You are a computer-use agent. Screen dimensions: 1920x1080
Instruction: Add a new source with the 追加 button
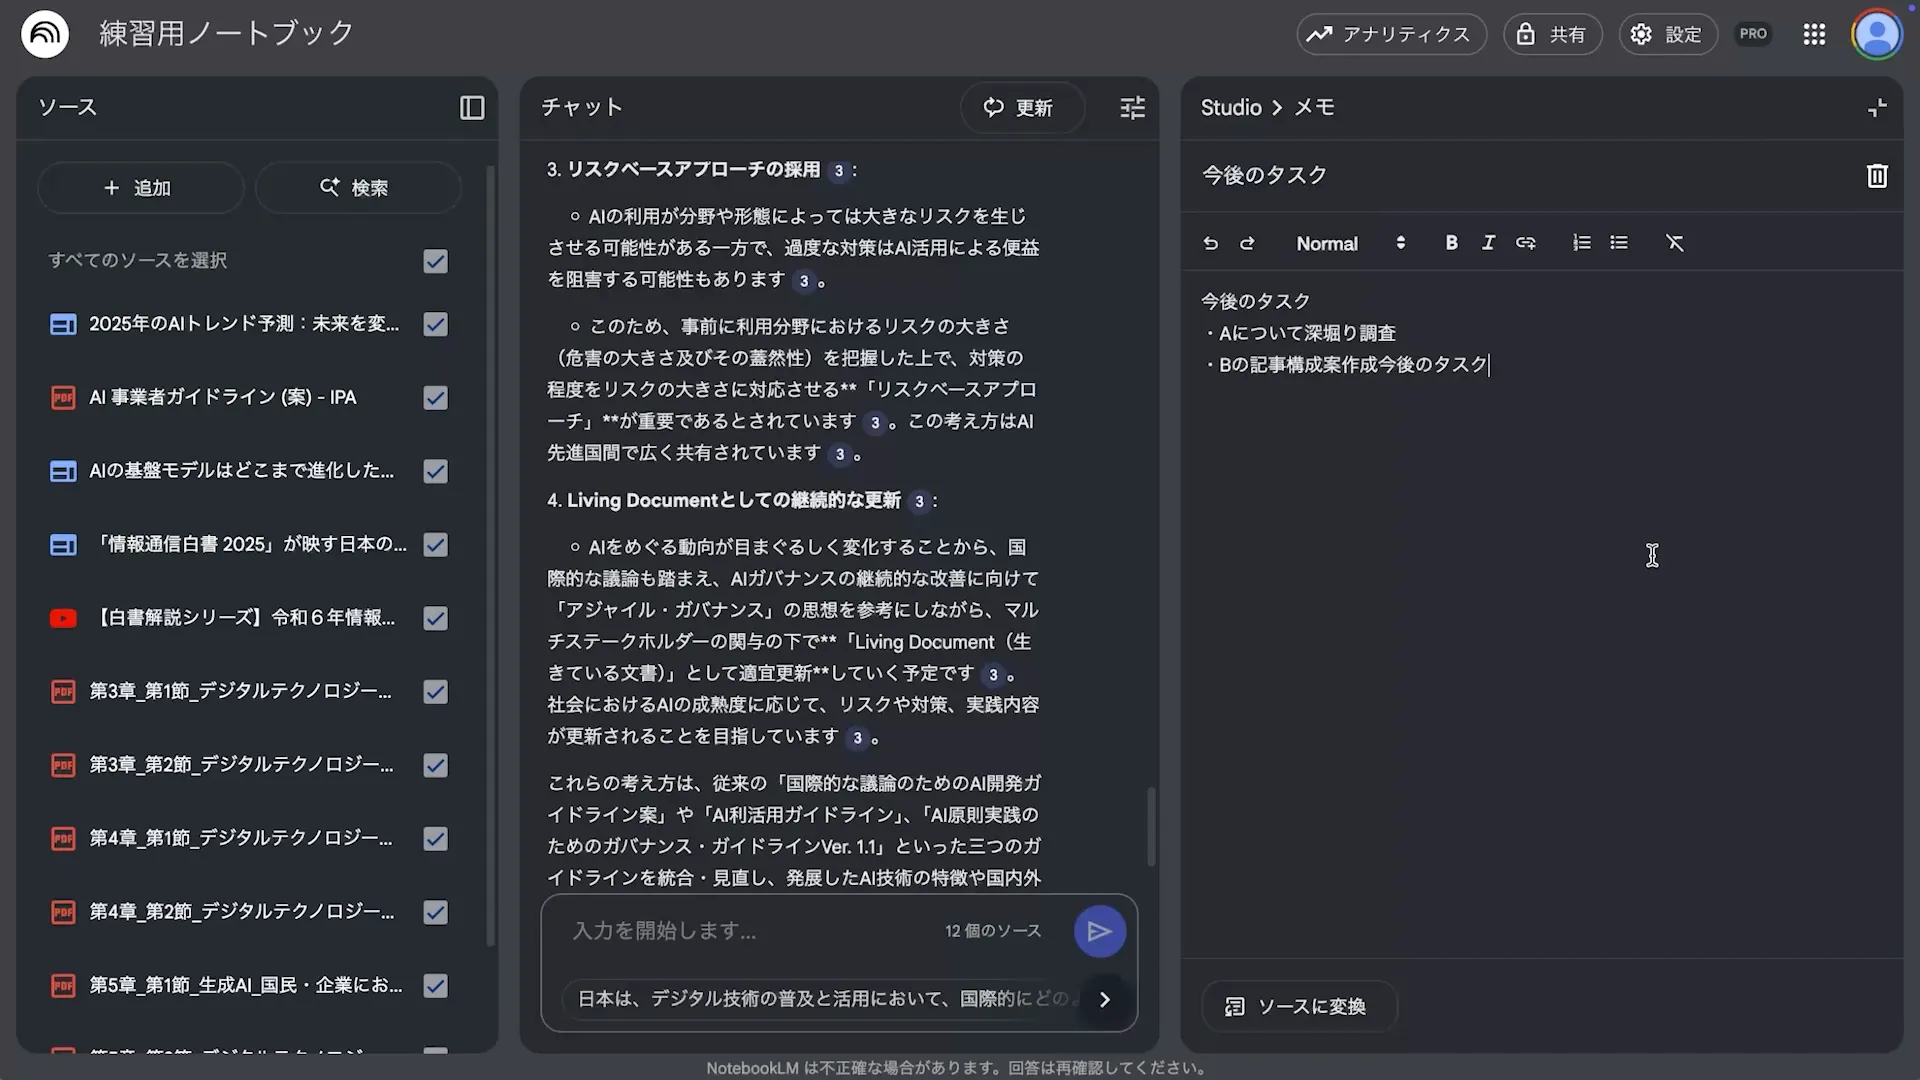tap(139, 187)
